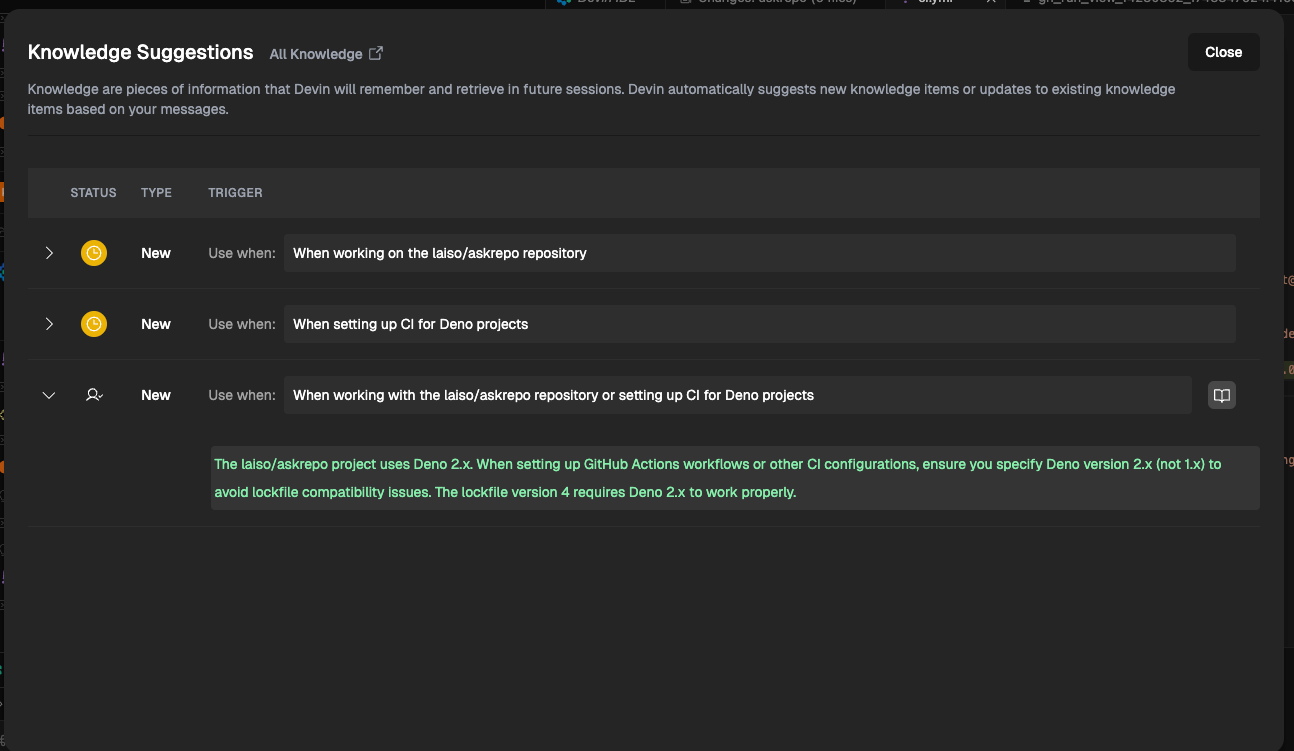The width and height of the screenshot is (1294, 751).
Task: Click the green knowledge content text about Deno 2.x
Action: point(735,478)
